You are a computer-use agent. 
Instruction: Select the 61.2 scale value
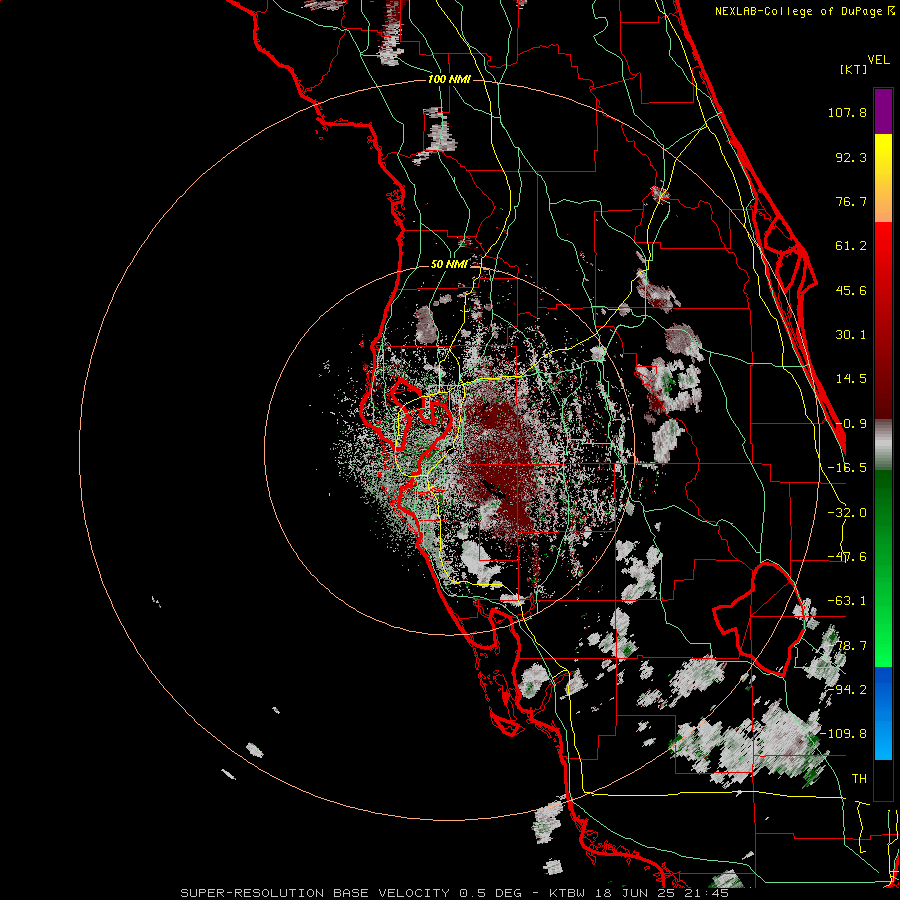pos(851,246)
